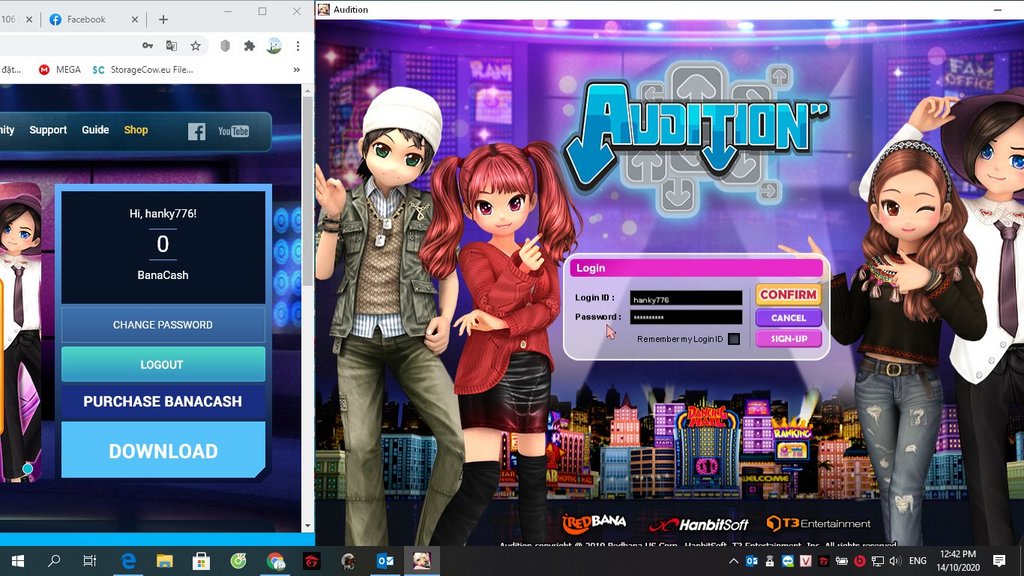Click PURCHASE BANACASH
The width and height of the screenshot is (1024, 576).
[x=163, y=401]
